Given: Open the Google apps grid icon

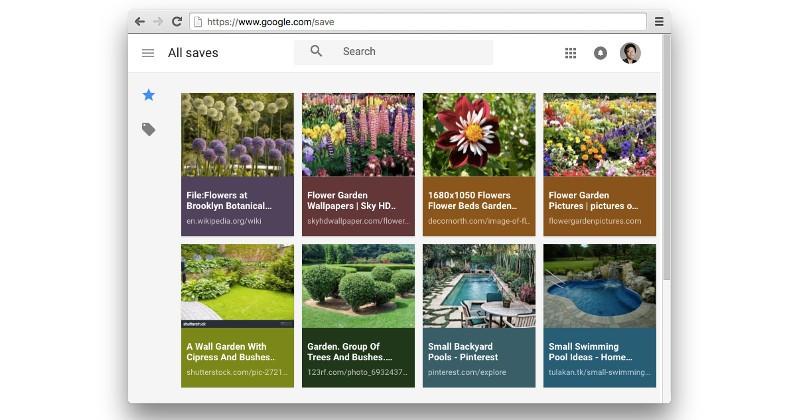Looking at the screenshot, I should tap(570, 53).
